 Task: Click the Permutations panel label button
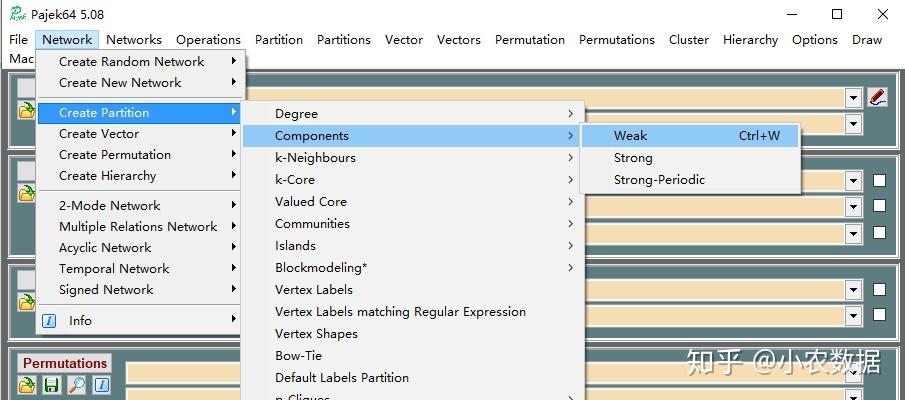pos(65,363)
